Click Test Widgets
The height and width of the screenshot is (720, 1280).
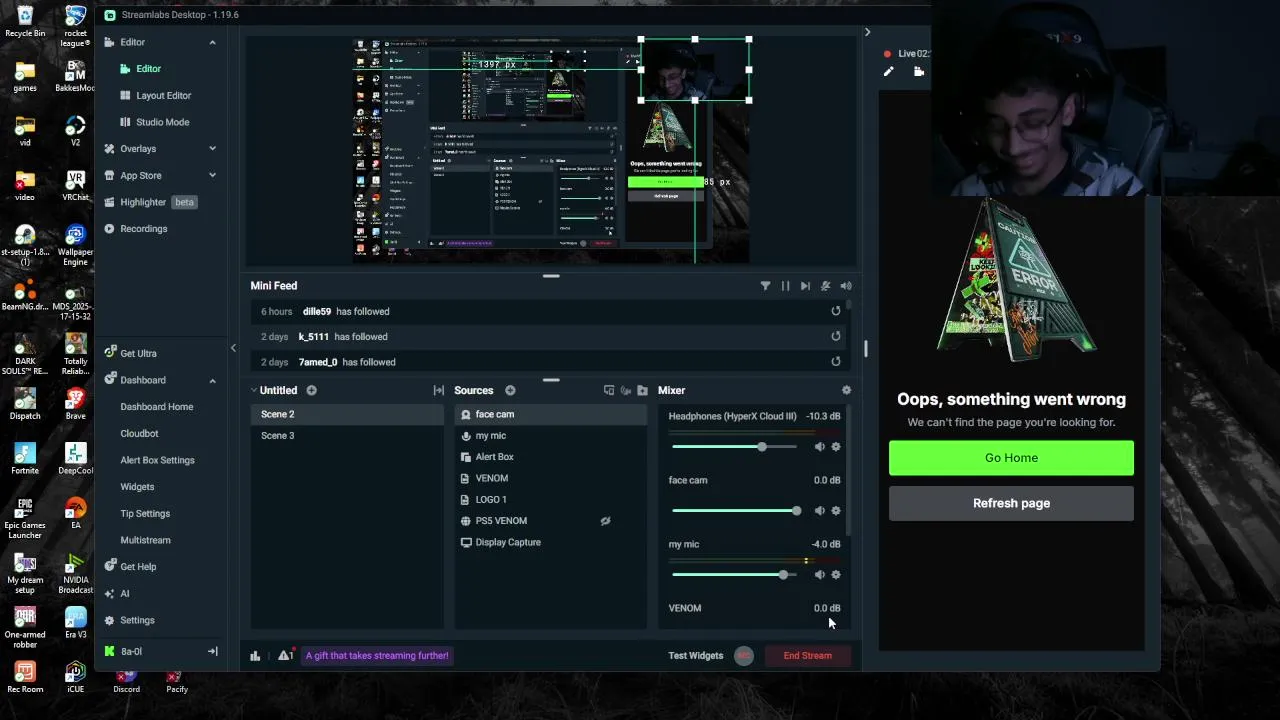695,656
